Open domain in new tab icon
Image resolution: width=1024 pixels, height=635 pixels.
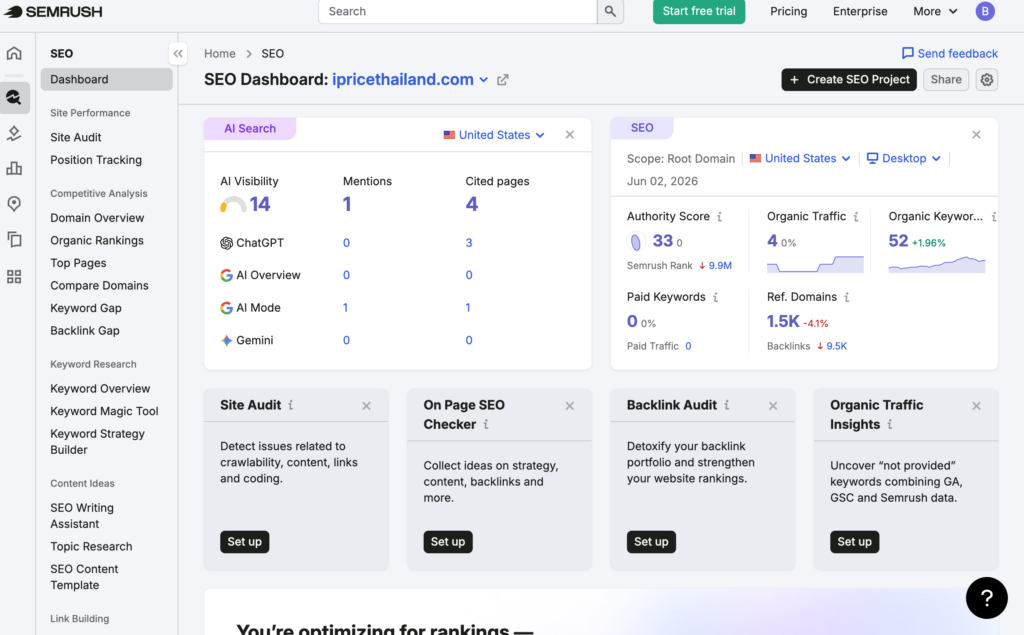click(503, 80)
